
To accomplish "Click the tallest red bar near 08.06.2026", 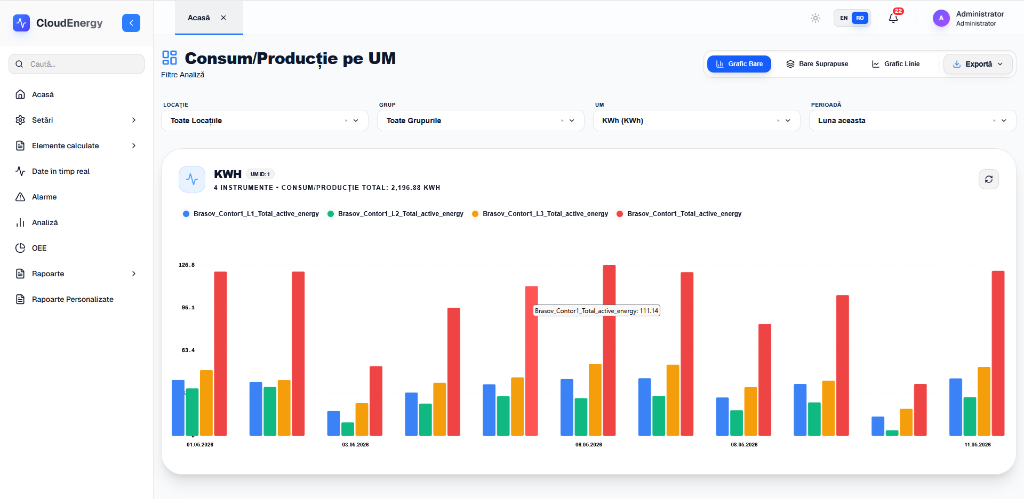I will coord(609,350).
